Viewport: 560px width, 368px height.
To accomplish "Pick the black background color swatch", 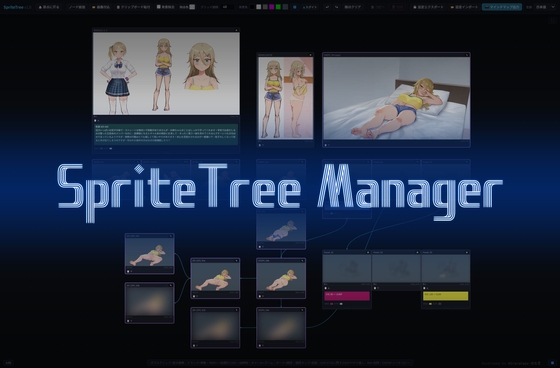I will [x=252, y=7].
